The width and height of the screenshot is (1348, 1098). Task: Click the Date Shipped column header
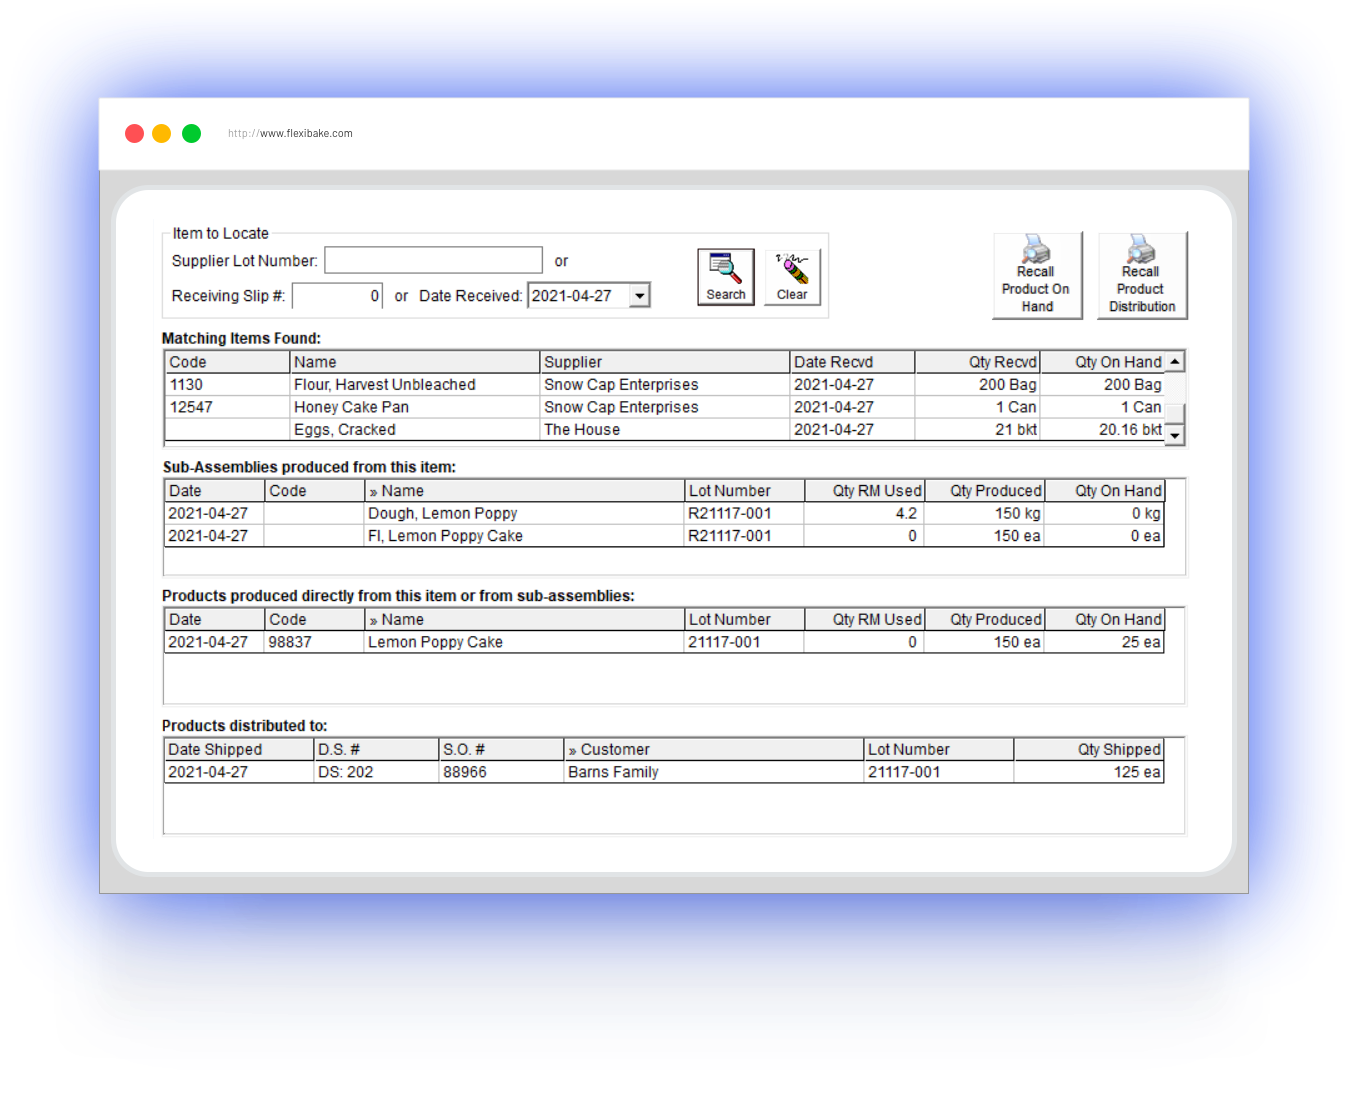click(239, 750)
